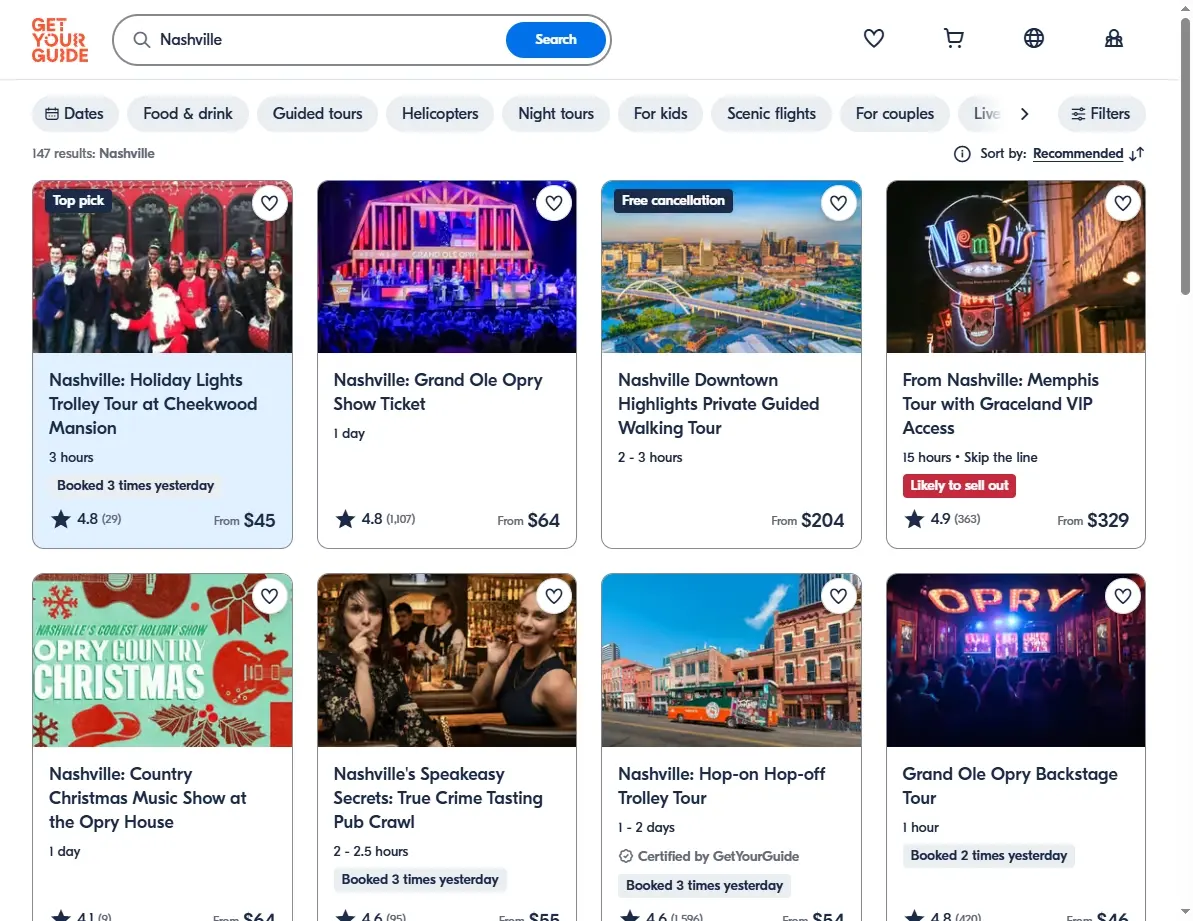
Task: Click the From $329 price
Action: pyautogui.click(x=1093, y=520)
